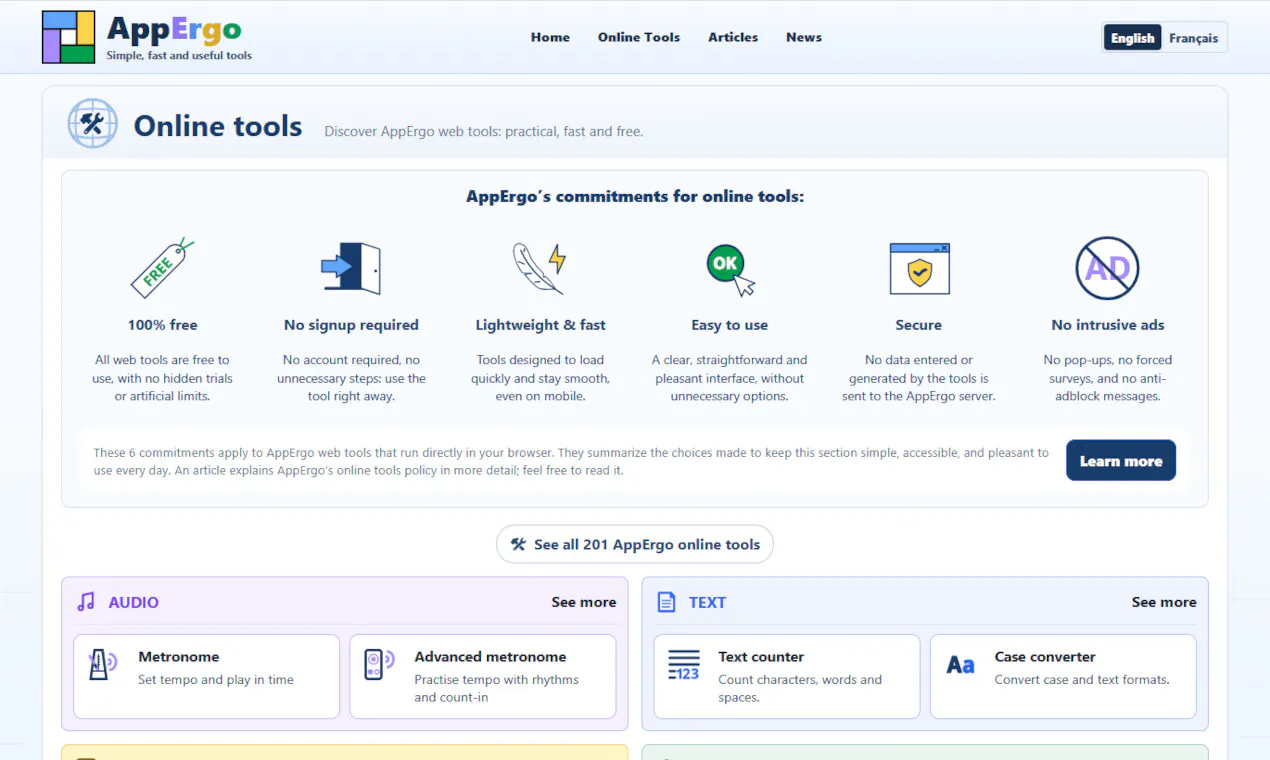Viewport: 1270px width, 760px height.
Task: Open the Metronome tool card
Action: (x=207, y=676)
